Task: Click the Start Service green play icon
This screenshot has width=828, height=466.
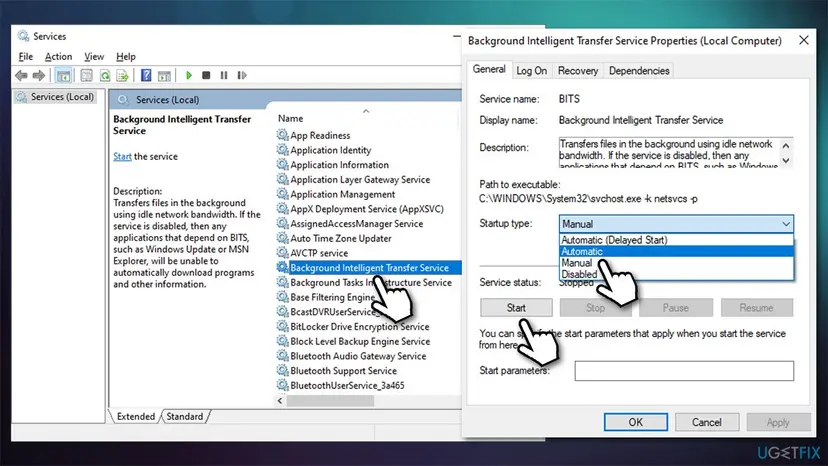Action: coord(189,76)
